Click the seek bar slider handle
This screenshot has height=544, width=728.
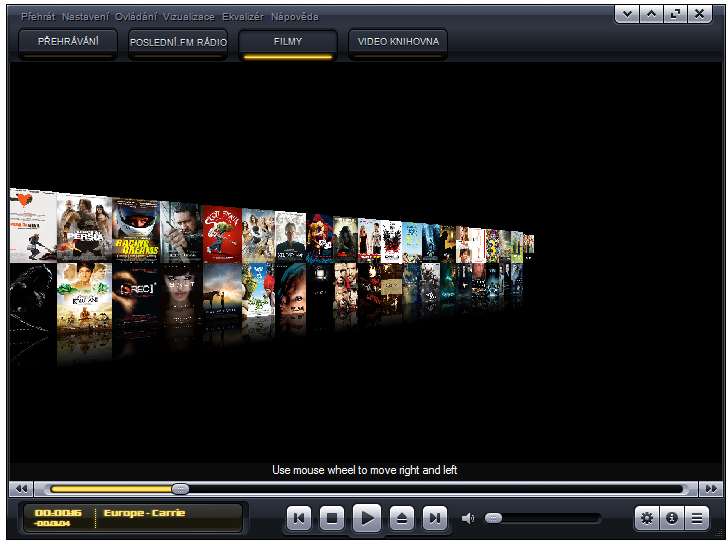pyautogui.click(x=180, y=489)
